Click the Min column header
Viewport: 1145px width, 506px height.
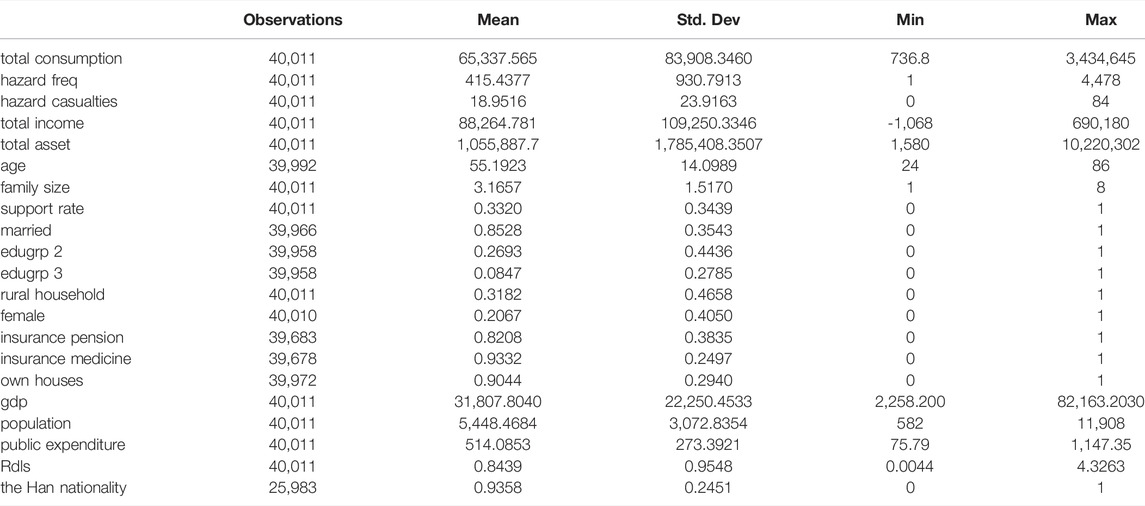coord(909,20)
